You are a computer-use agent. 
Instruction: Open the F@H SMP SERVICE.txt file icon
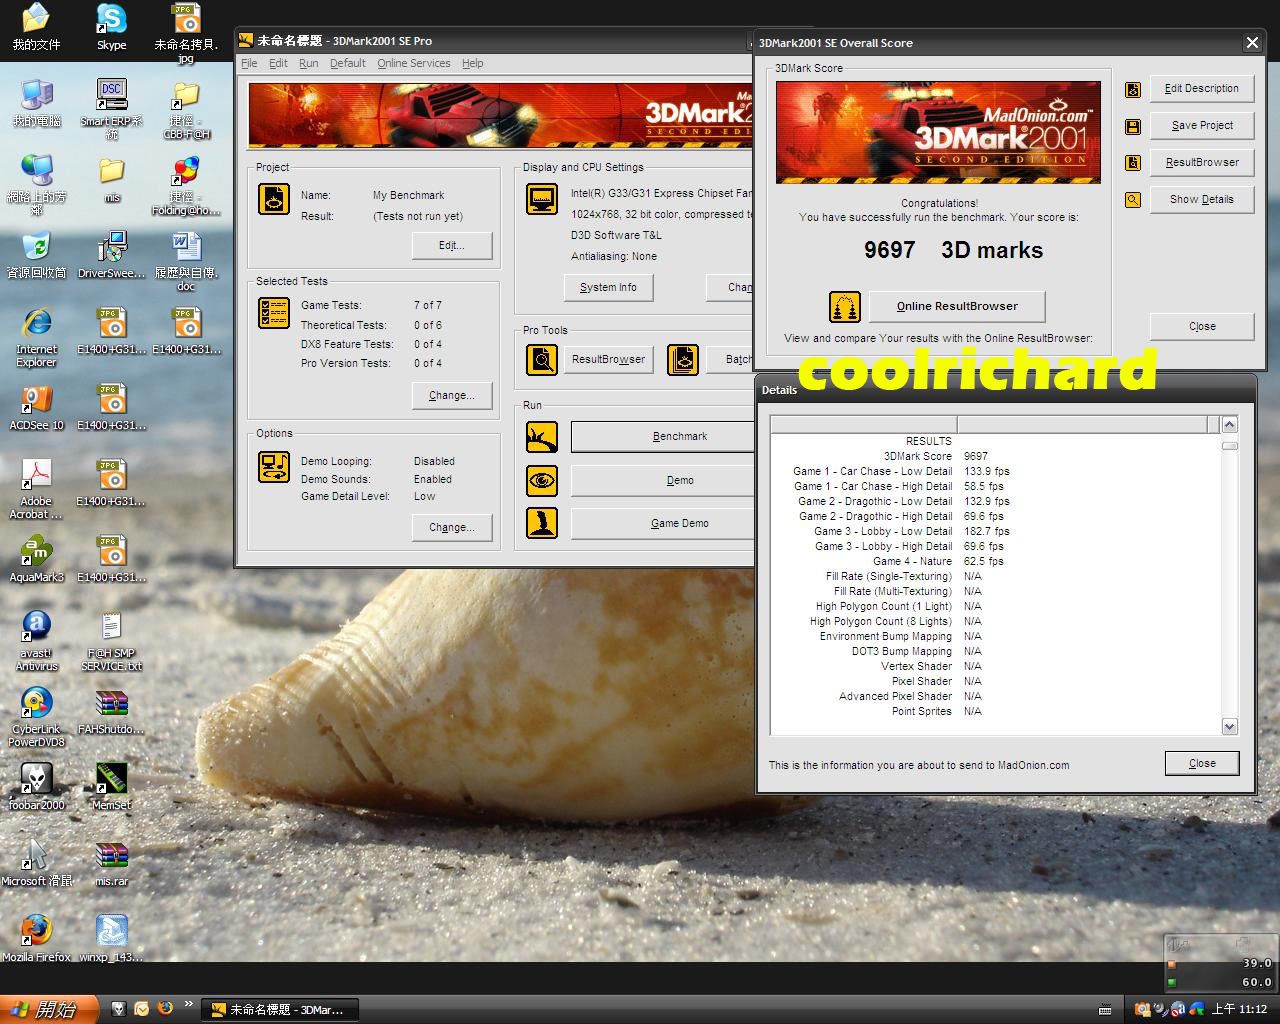coord(111,641)
